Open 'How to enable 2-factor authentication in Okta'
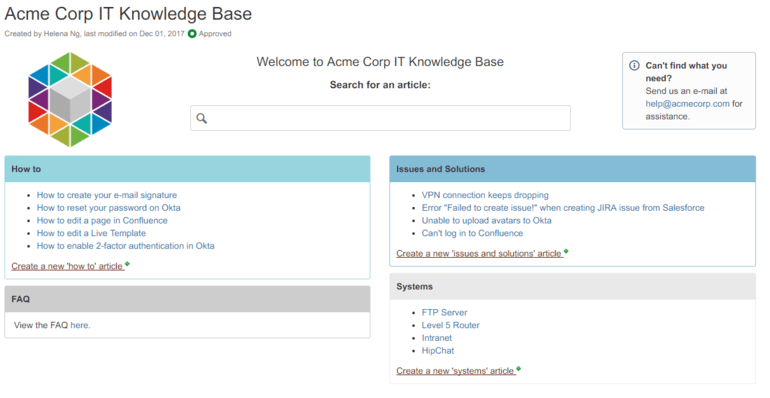Image resolution: width=770 pixels, height=398 pixels. pos(126,246)
